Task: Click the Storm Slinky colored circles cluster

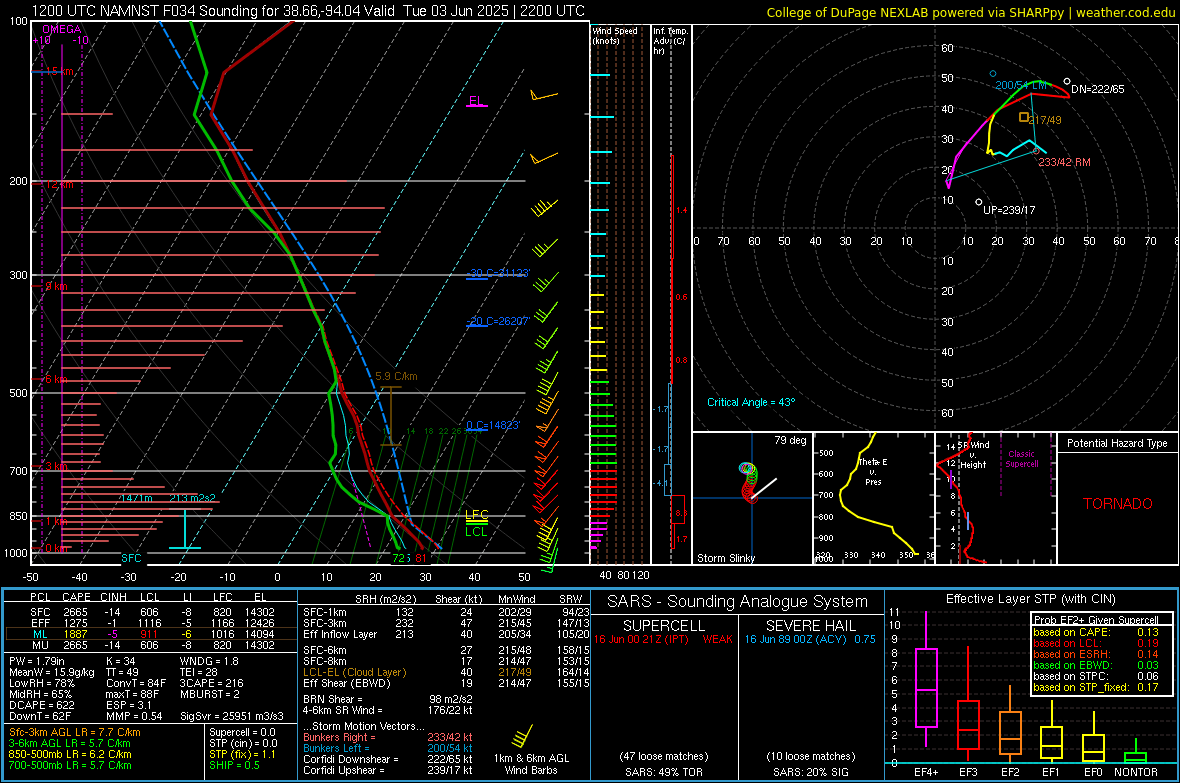Action: [x=749, y=482]
